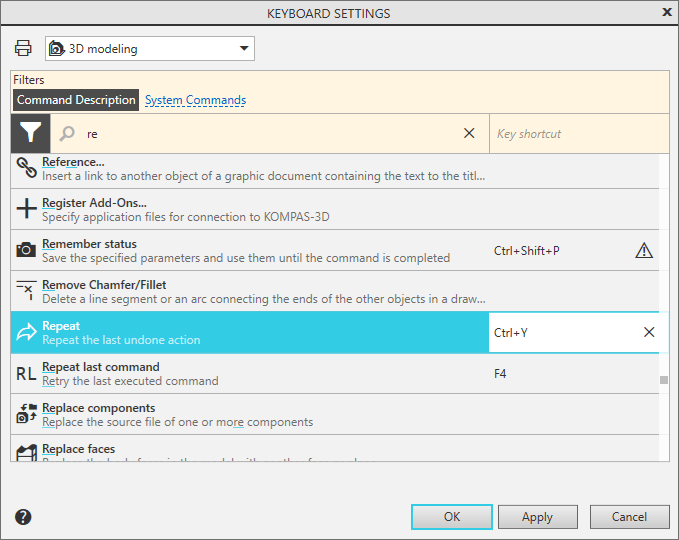This screenshot has height=540, width=679.
Task: Click the Remember status camera icon
Action: coord(26,250)
